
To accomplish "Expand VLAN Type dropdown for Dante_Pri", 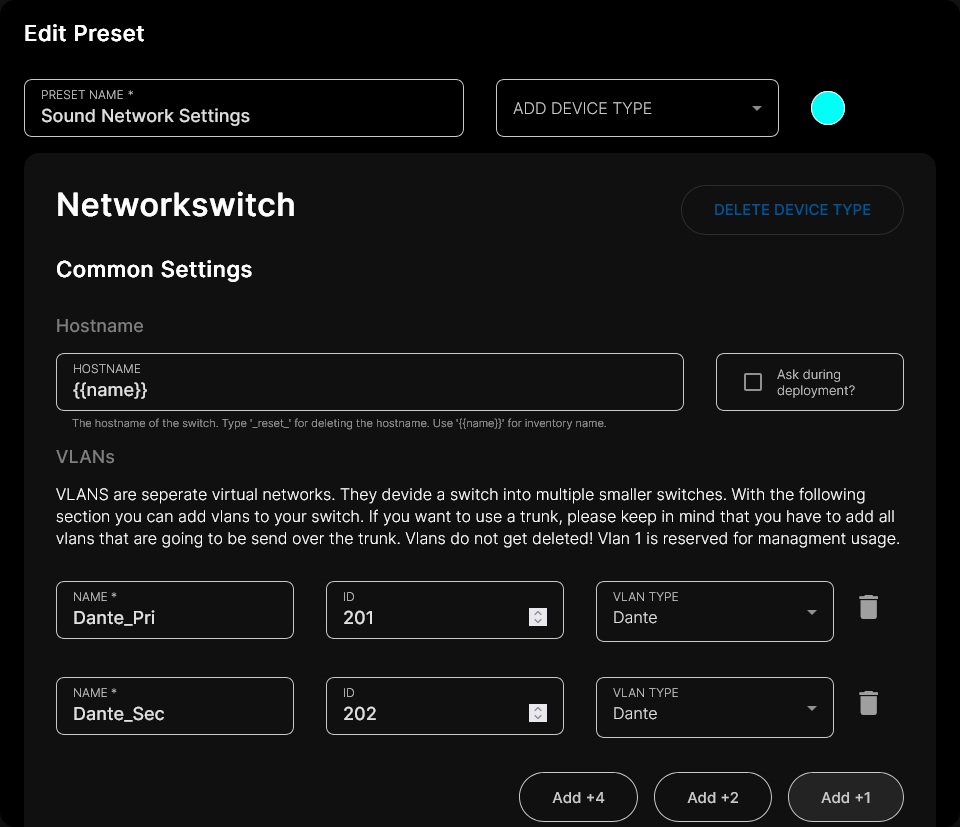I will point(714,611).
